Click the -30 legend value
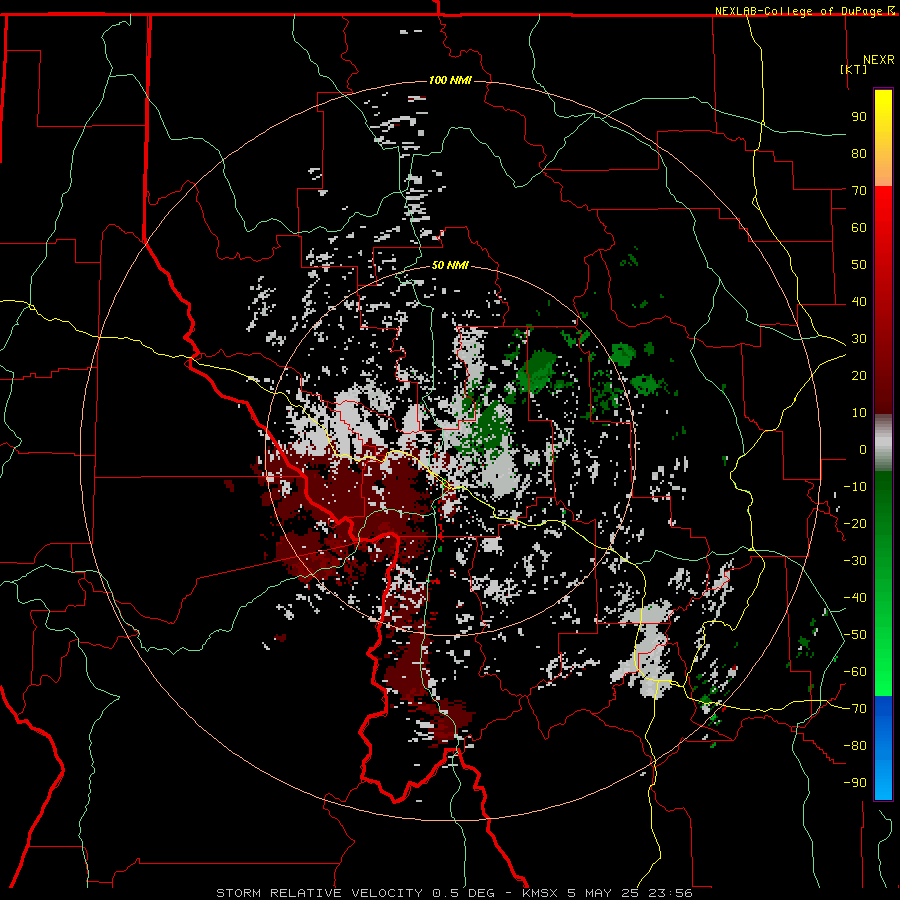The image size is (900, 900). click(x=855, y=561)
